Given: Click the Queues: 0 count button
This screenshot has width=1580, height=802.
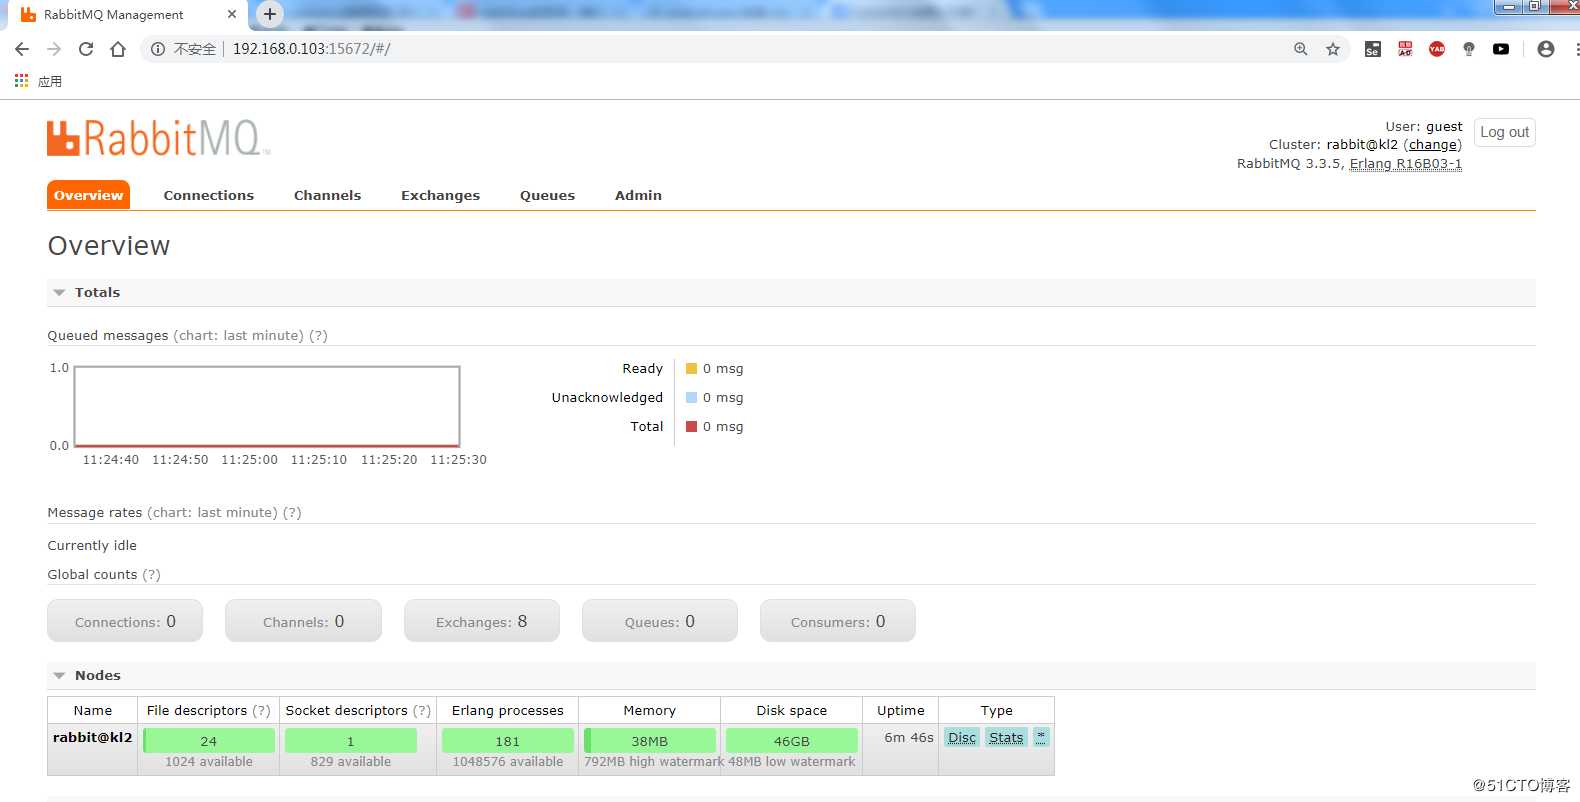Looking at the screenshot, I should coord(660,621).
